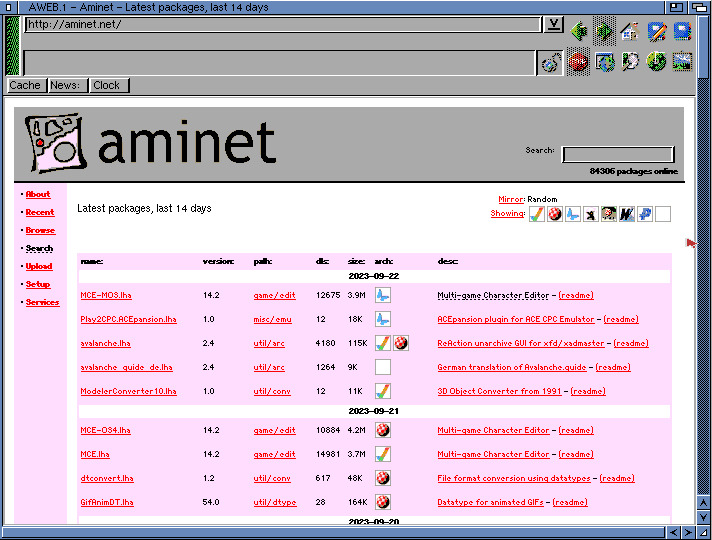The height and width of the screenshot is (540, 712).
Task: Click the scroll-right arrow gadget
Action: click(688, 532)
